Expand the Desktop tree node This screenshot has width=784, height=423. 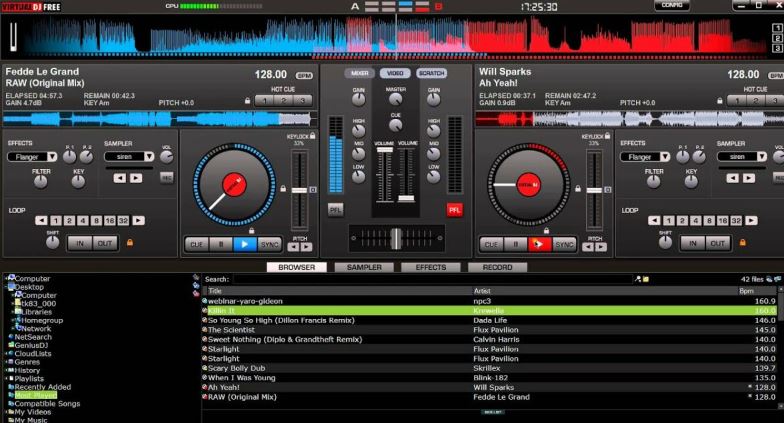click(7, 287)
